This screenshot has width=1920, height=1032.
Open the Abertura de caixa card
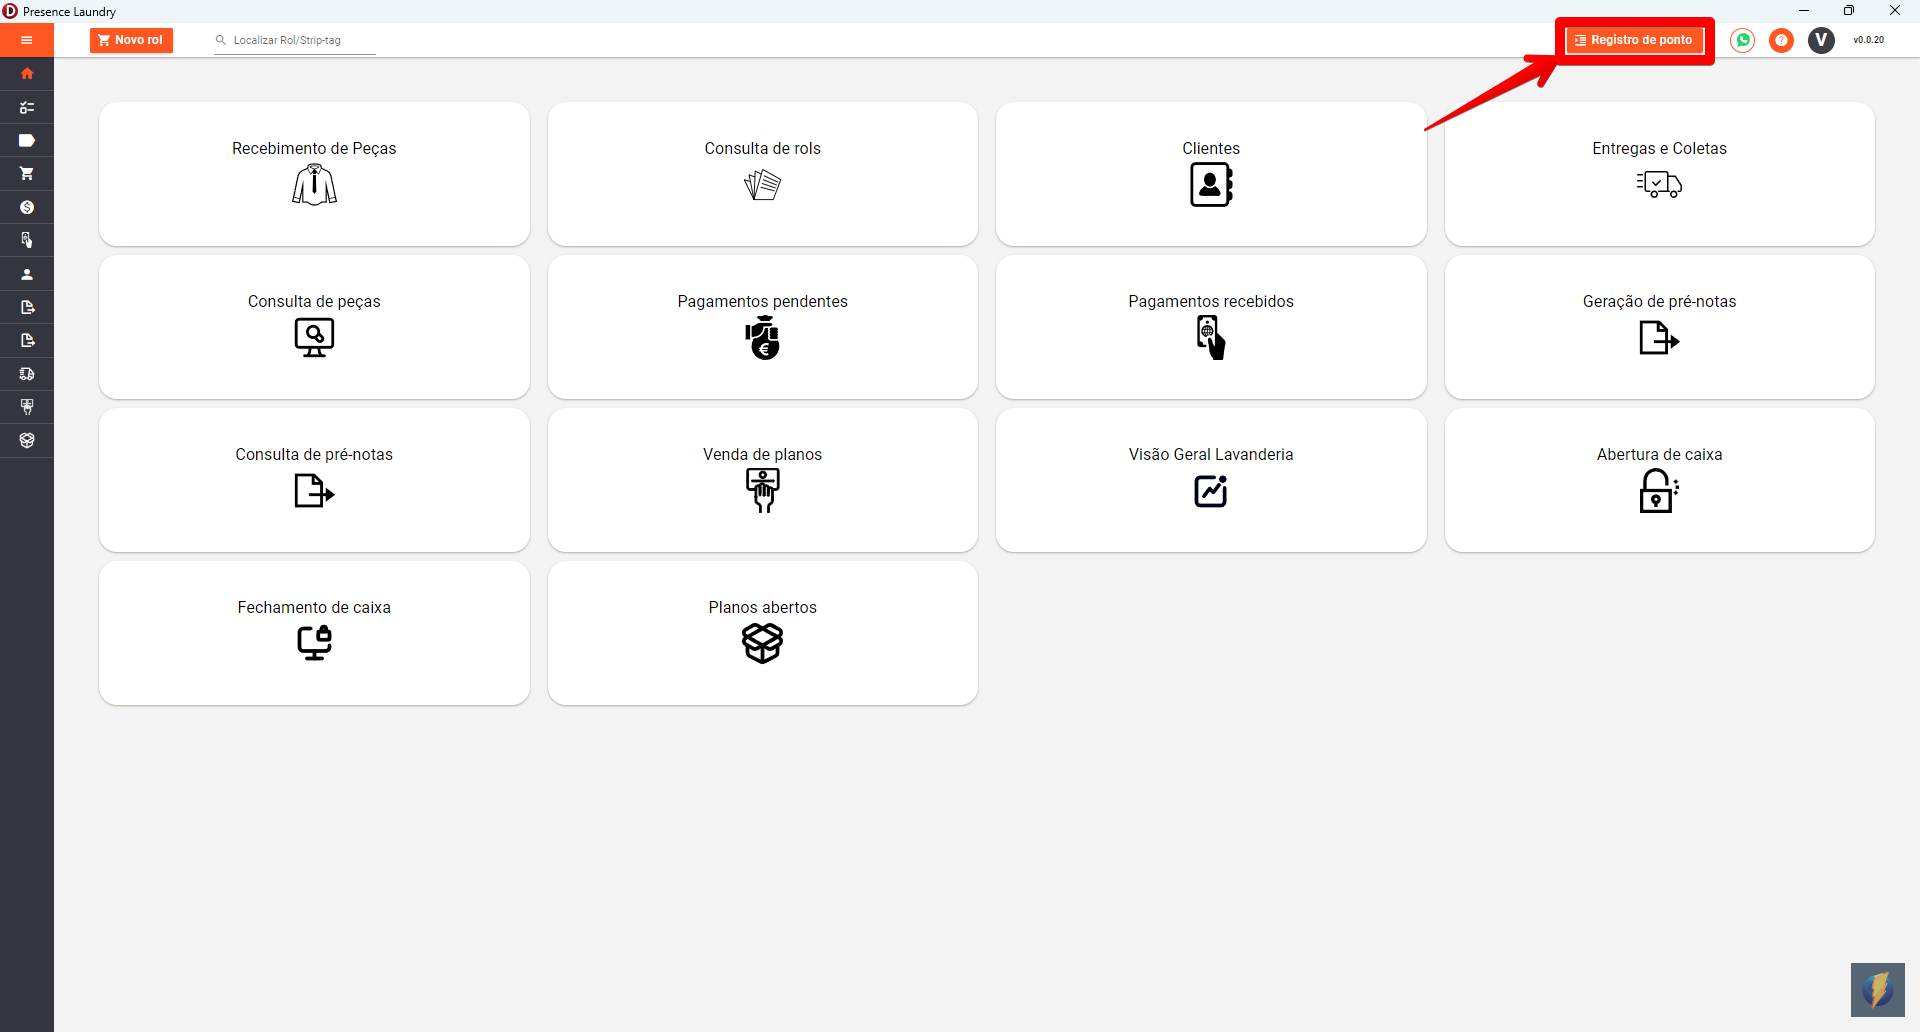tap(1659, 480)
